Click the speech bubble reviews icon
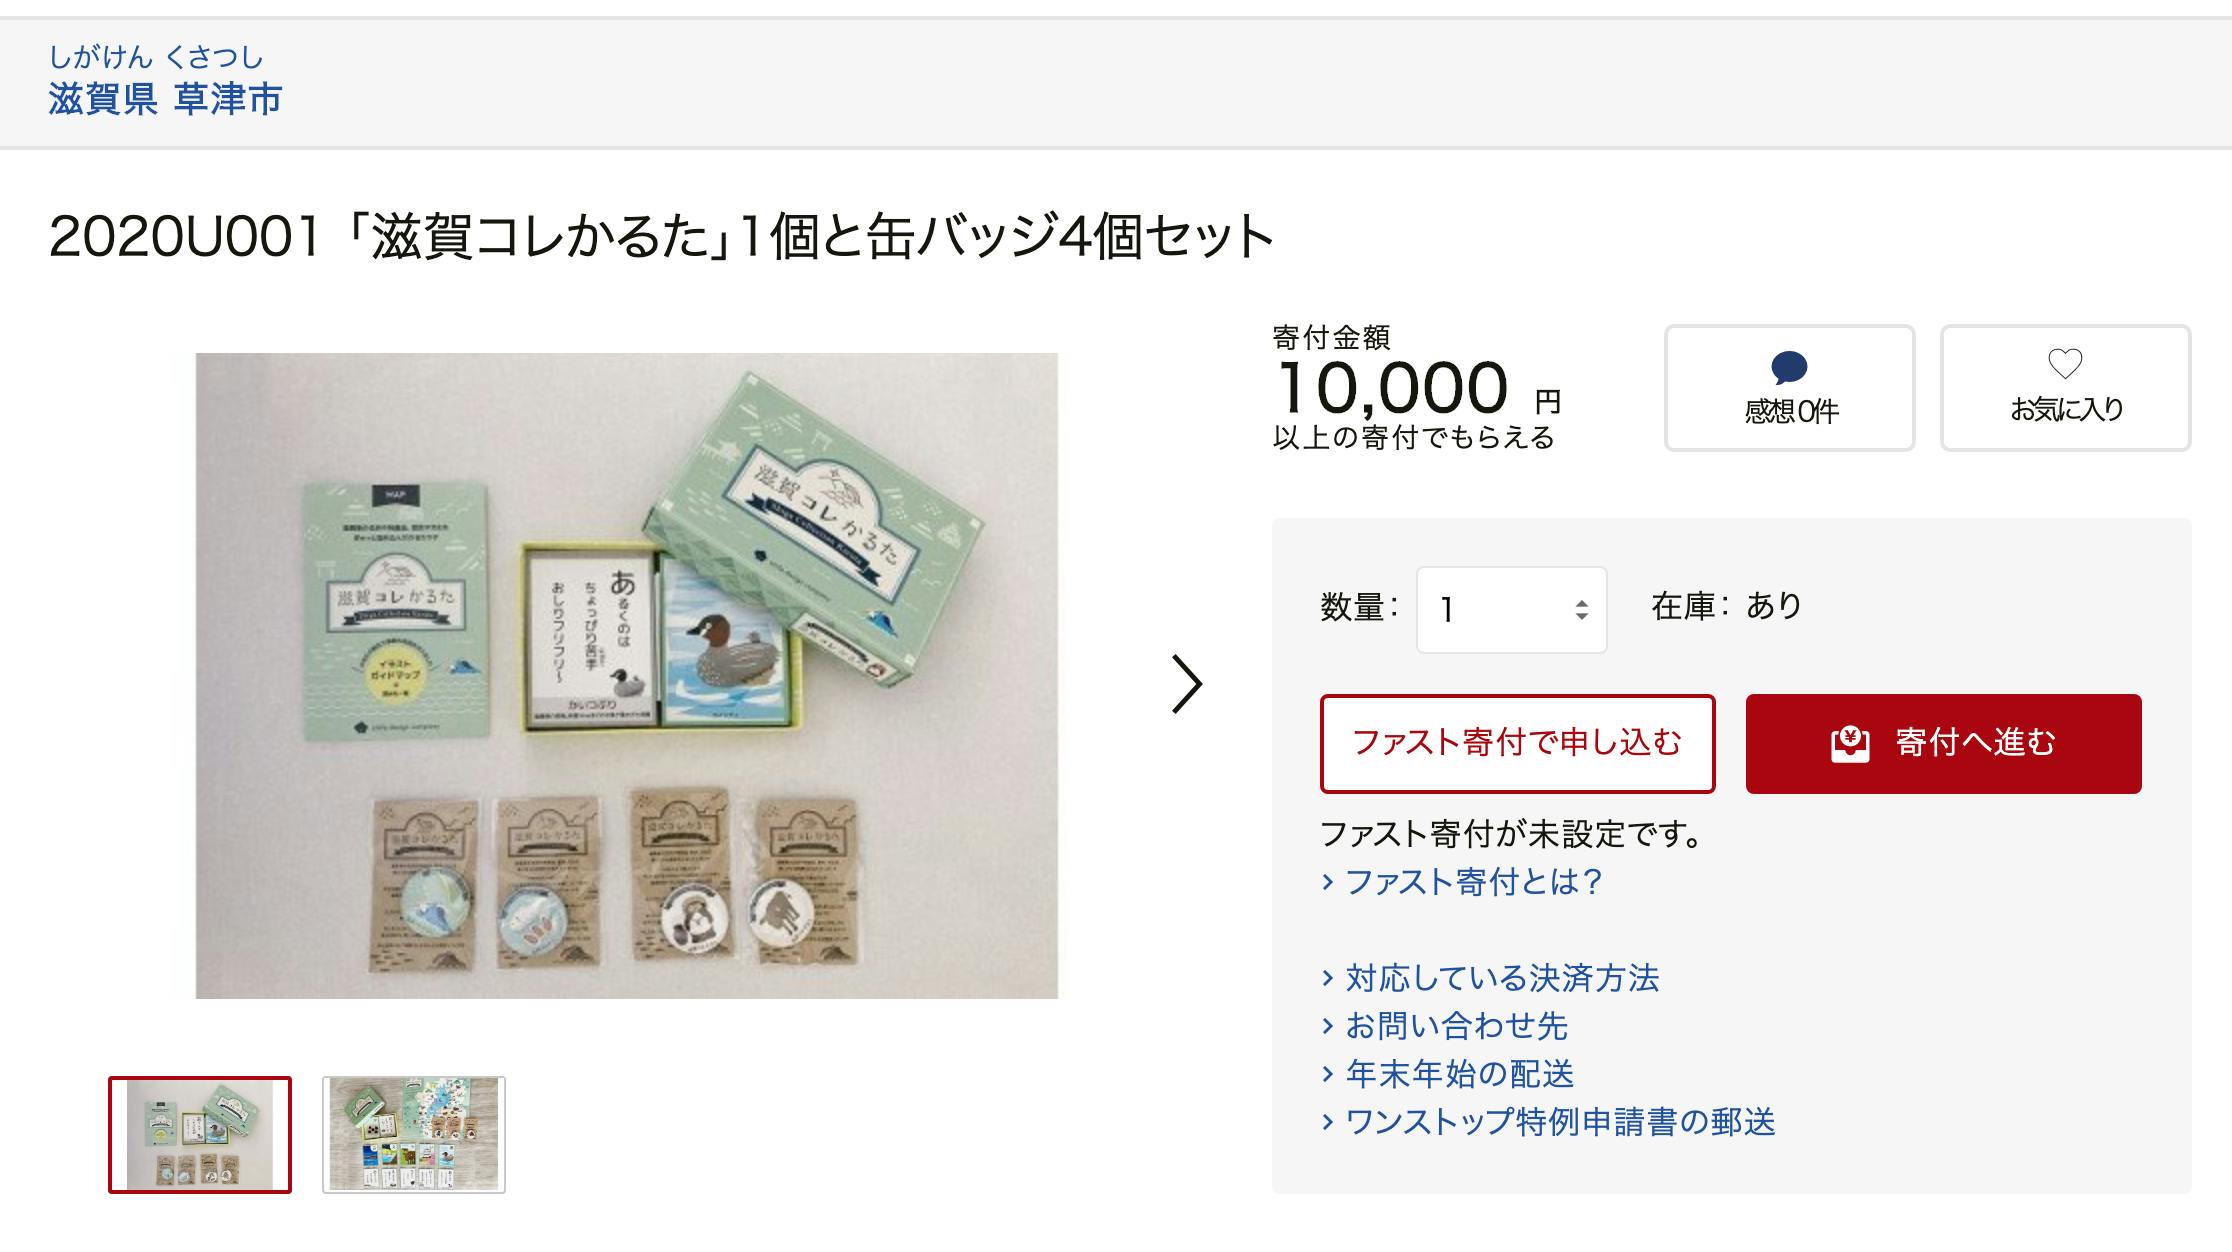The height and width of the screenshot is (1252, 2232). coord(1789,367)
